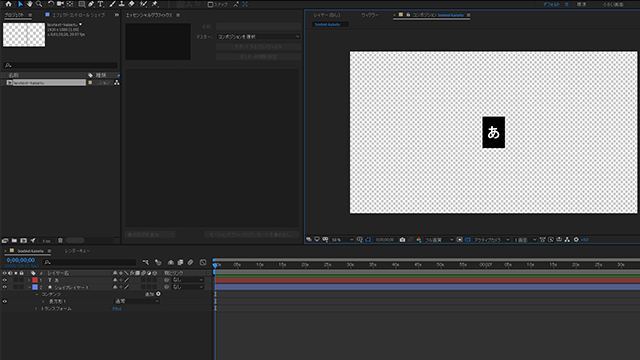Open the viewer resolution dropdown
640x360 pixels.
pos(439,240)
